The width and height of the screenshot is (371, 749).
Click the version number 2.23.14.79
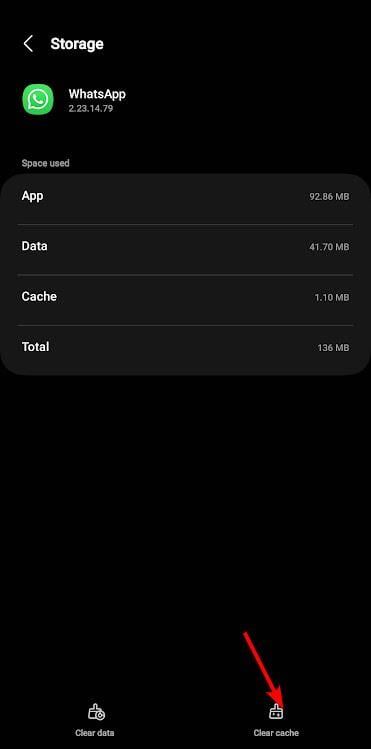click(91, 108)
